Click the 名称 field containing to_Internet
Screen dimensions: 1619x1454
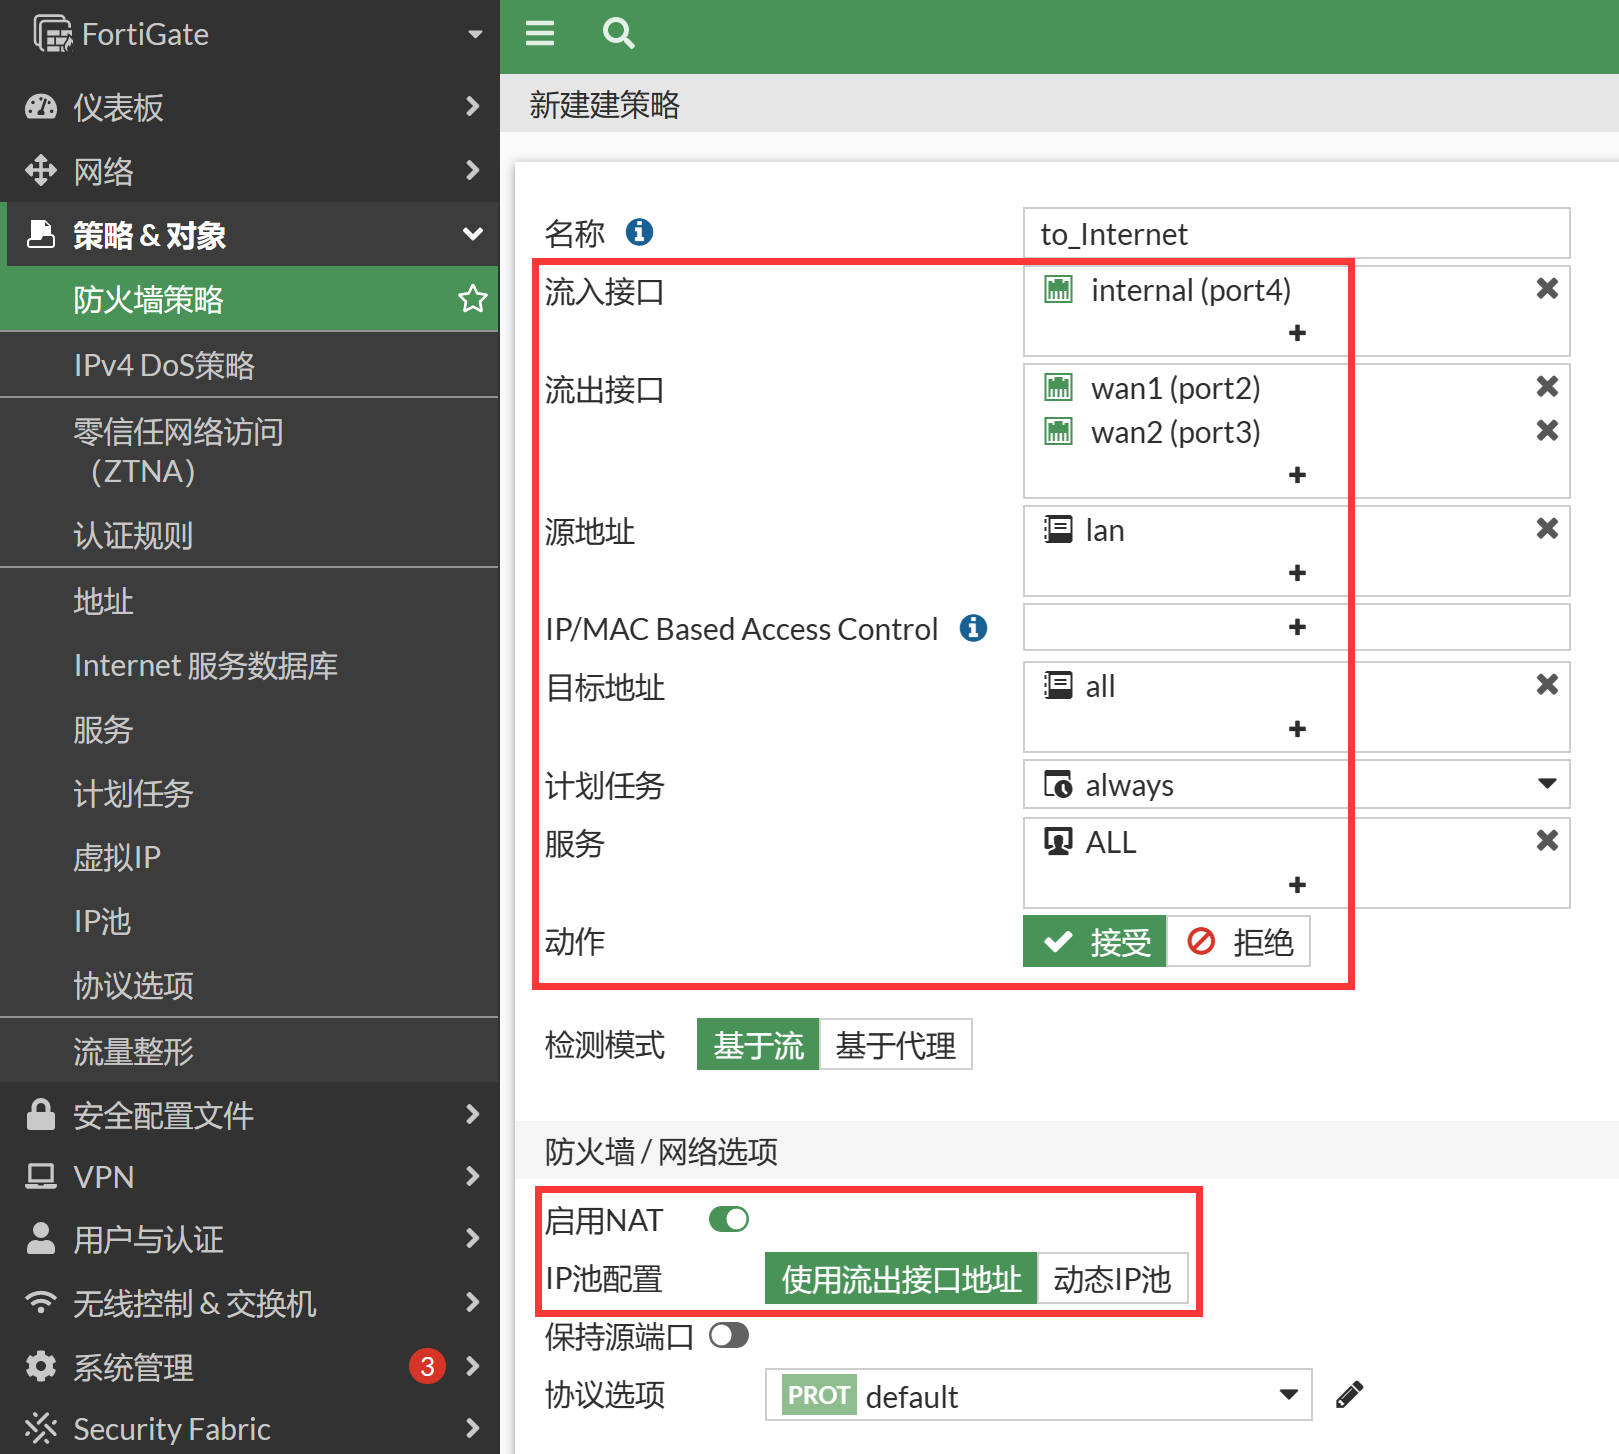click(x=1296, y=234)
